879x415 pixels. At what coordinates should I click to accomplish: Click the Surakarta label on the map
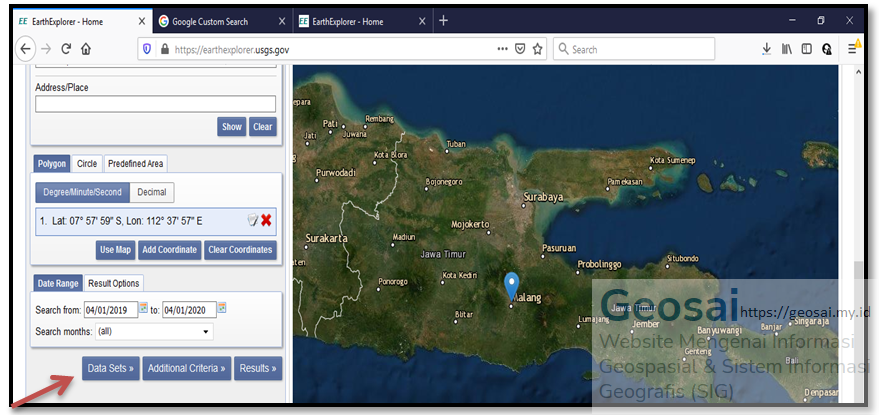326,238
